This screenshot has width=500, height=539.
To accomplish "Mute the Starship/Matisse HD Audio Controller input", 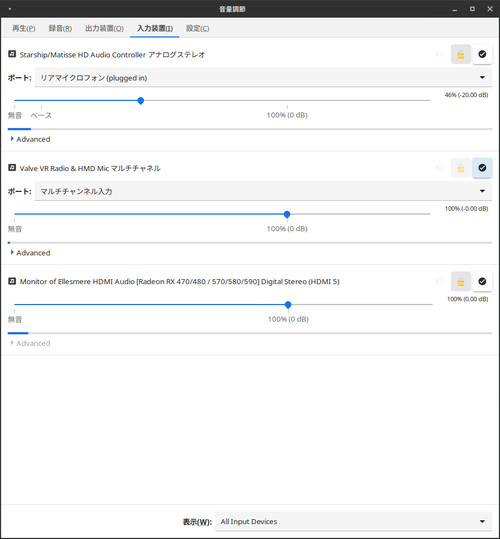I will pos(440,54).
